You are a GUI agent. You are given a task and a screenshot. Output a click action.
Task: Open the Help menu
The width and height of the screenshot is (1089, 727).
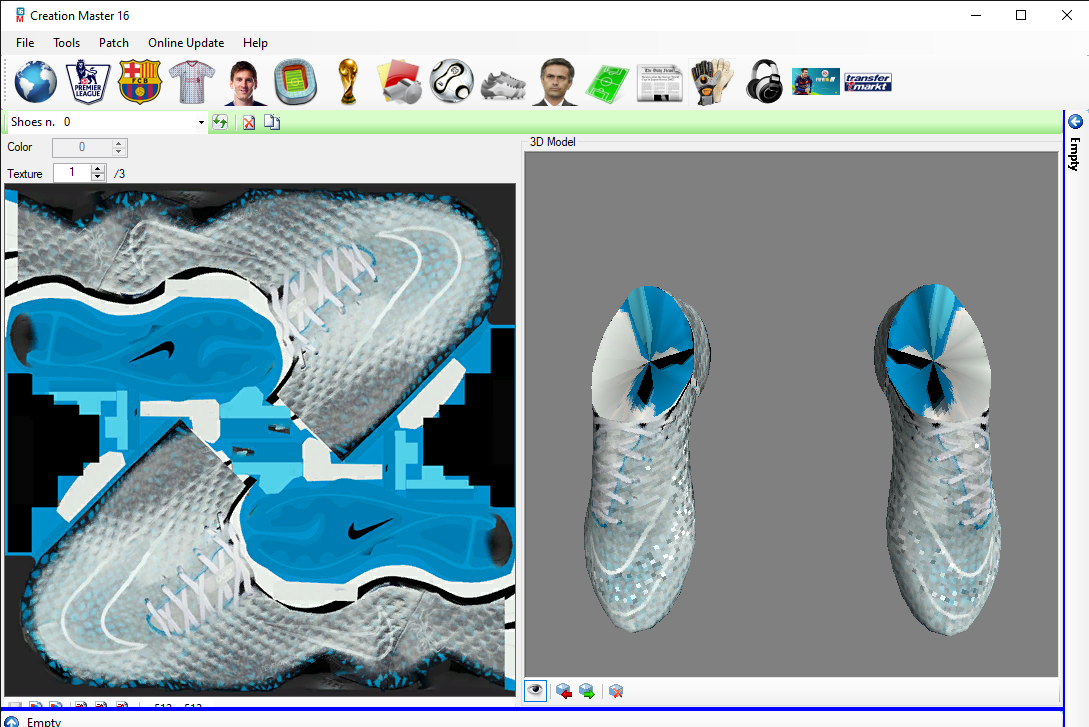[256, 43]
